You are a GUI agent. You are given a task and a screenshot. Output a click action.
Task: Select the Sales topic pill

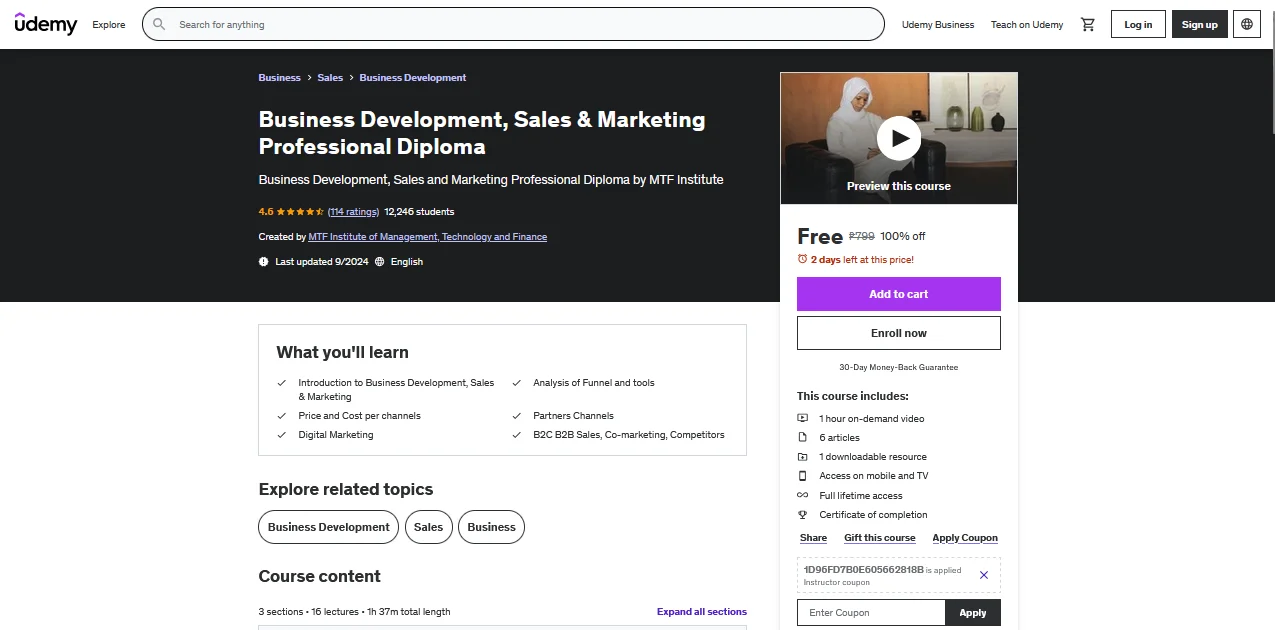pyautogui.click(x=428, y=527)
